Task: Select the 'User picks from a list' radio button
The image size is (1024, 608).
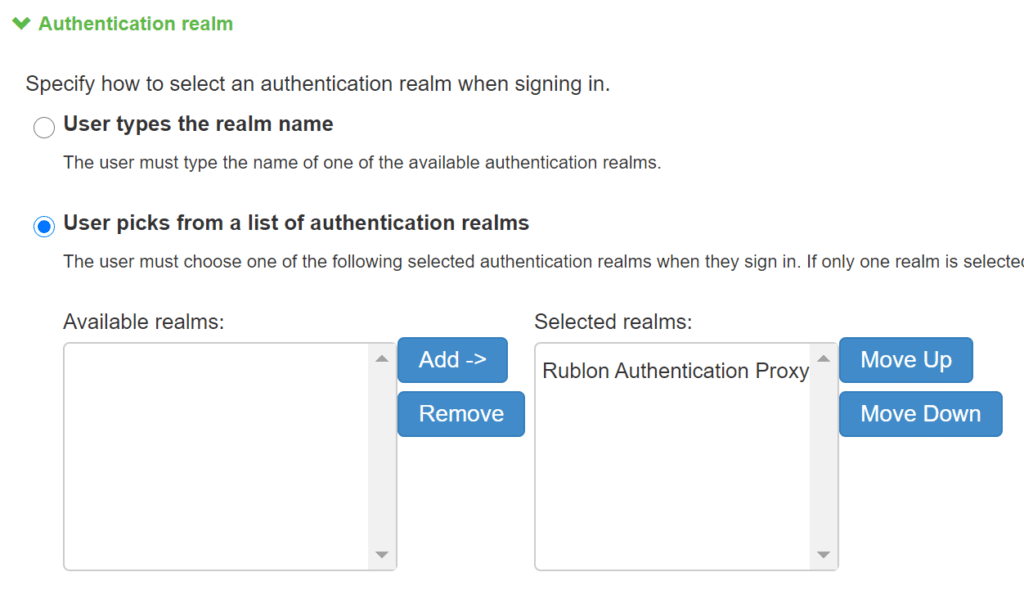Action: click(44, 227)
